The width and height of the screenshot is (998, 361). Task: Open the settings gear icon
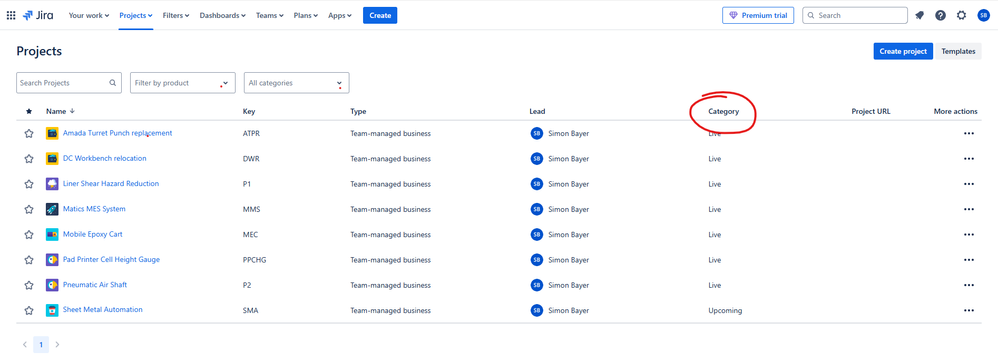[961, 15]
